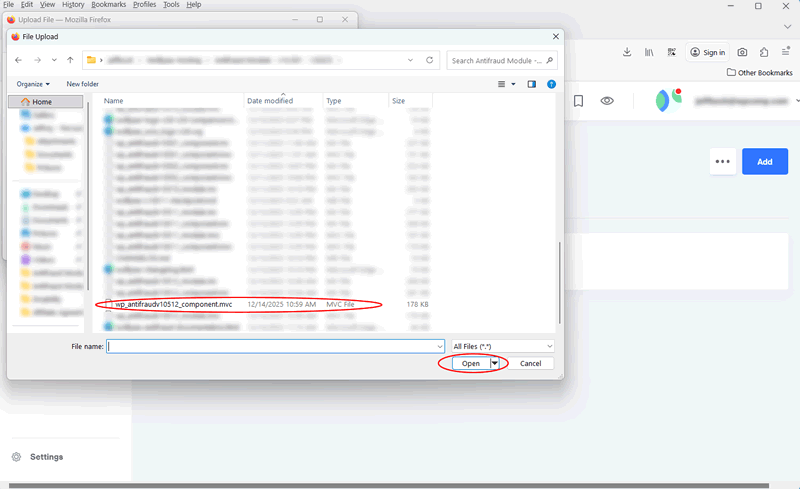The image size is (800, 489).
Task: Open Firefox extensions icon
Action: pos(764,52)
